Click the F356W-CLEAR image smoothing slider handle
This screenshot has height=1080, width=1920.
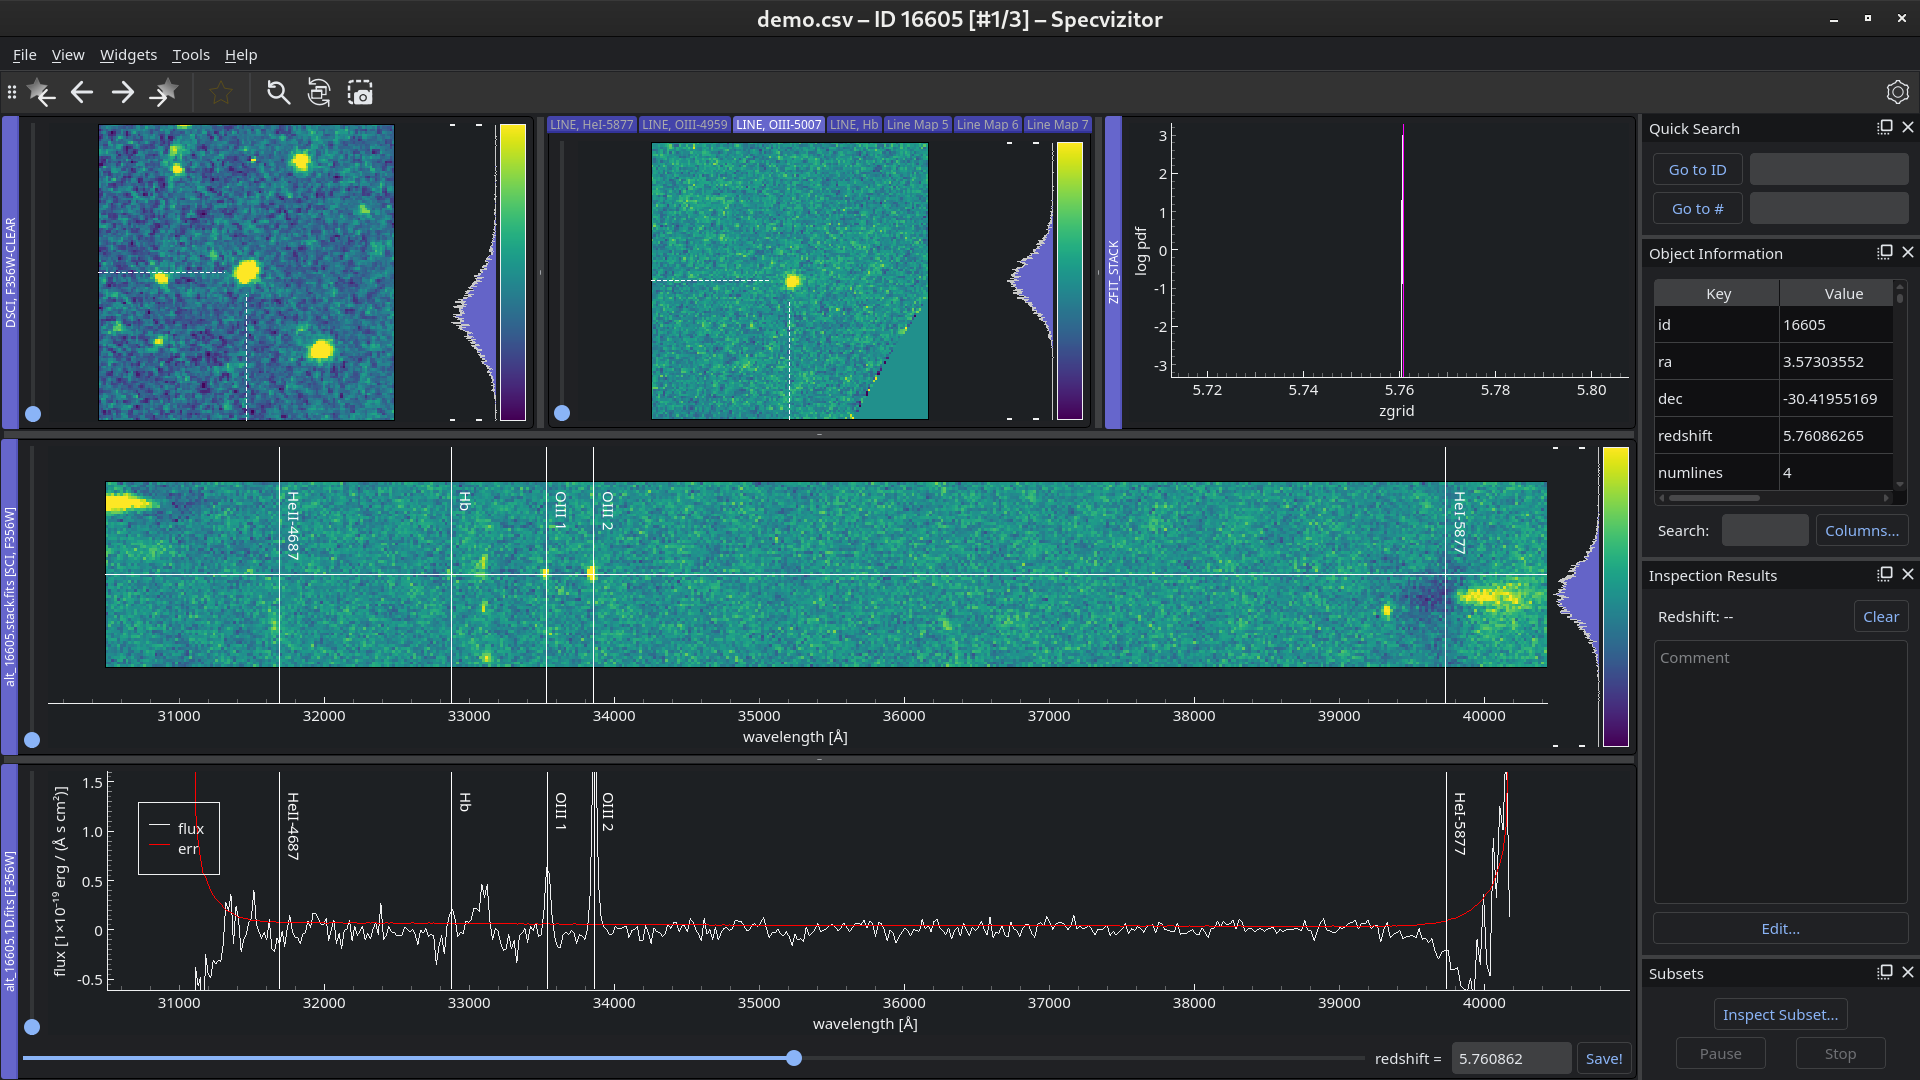33,414
